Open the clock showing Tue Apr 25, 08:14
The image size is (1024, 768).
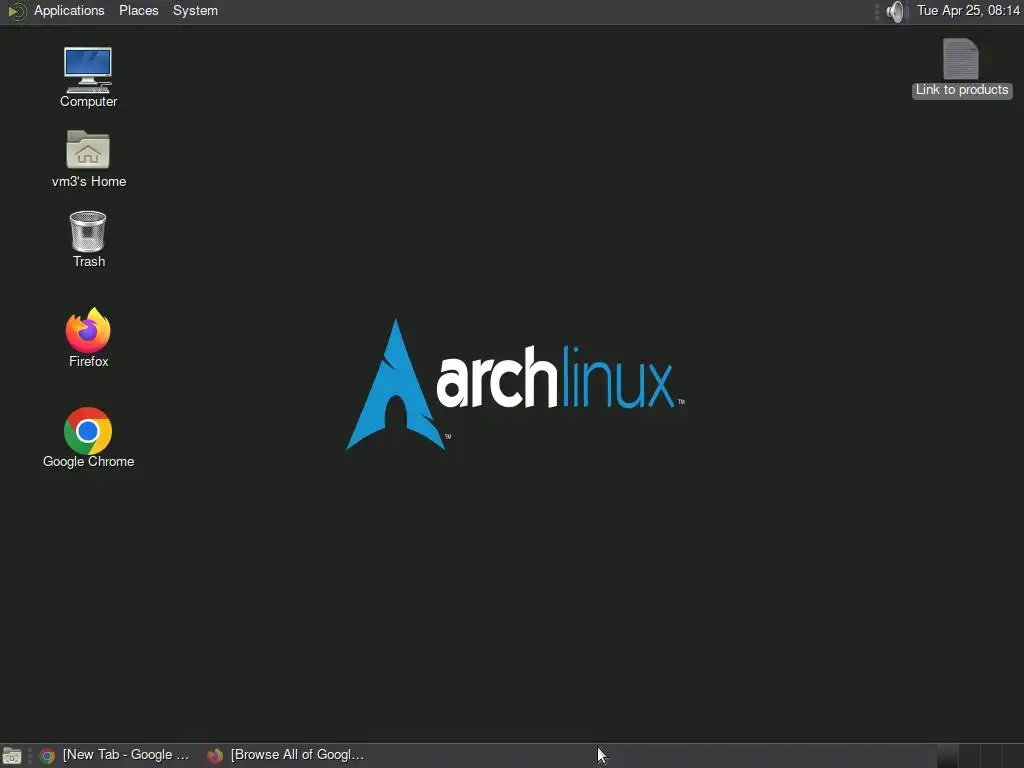968,10
